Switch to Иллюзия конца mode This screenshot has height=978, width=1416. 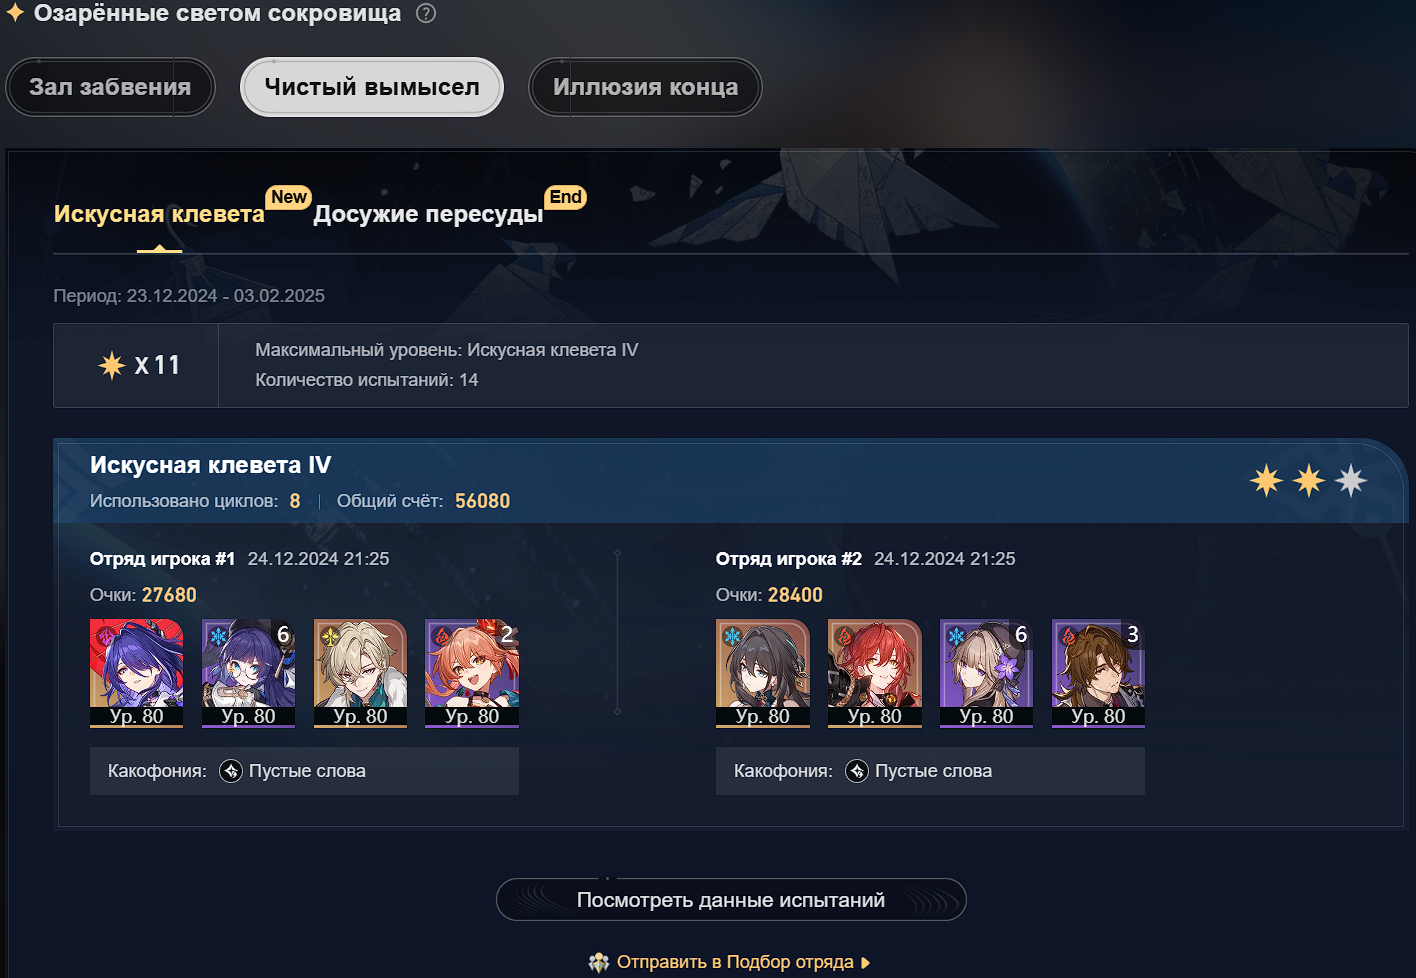click(645, 87)
